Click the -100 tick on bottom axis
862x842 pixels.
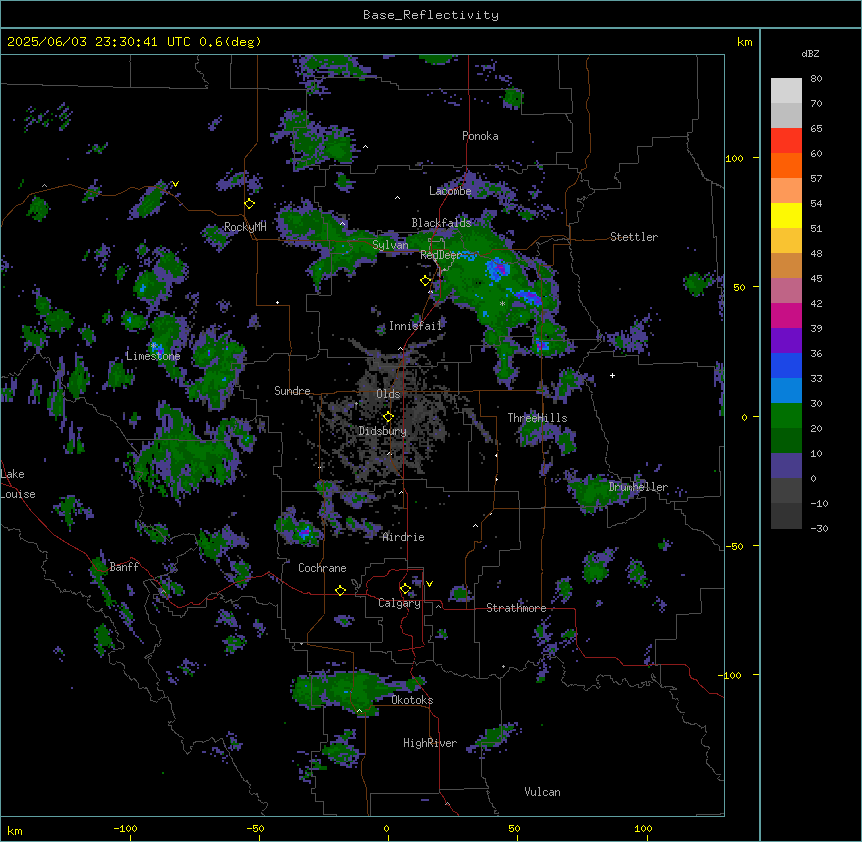(126, 828)
